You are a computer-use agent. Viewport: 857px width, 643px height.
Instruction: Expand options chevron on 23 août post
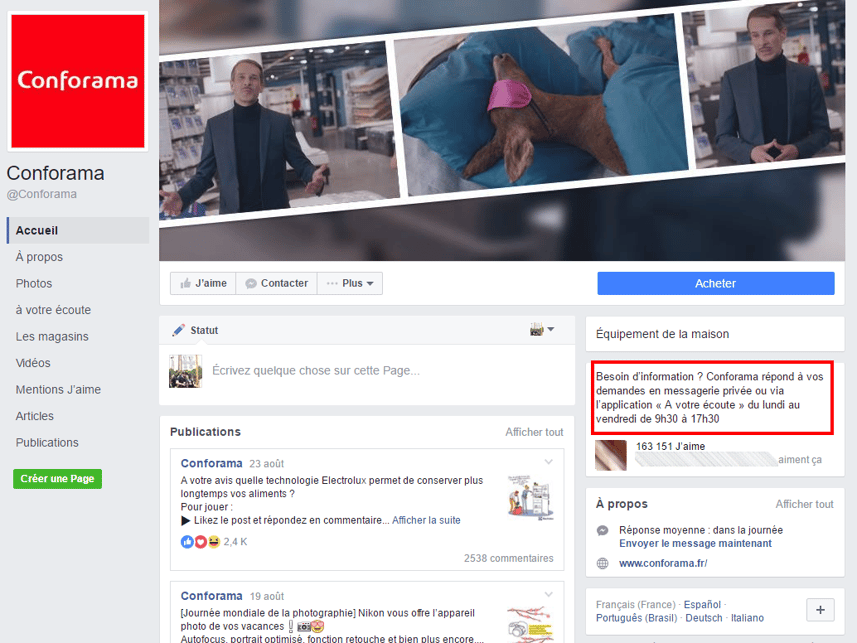[x=549, y=462]
